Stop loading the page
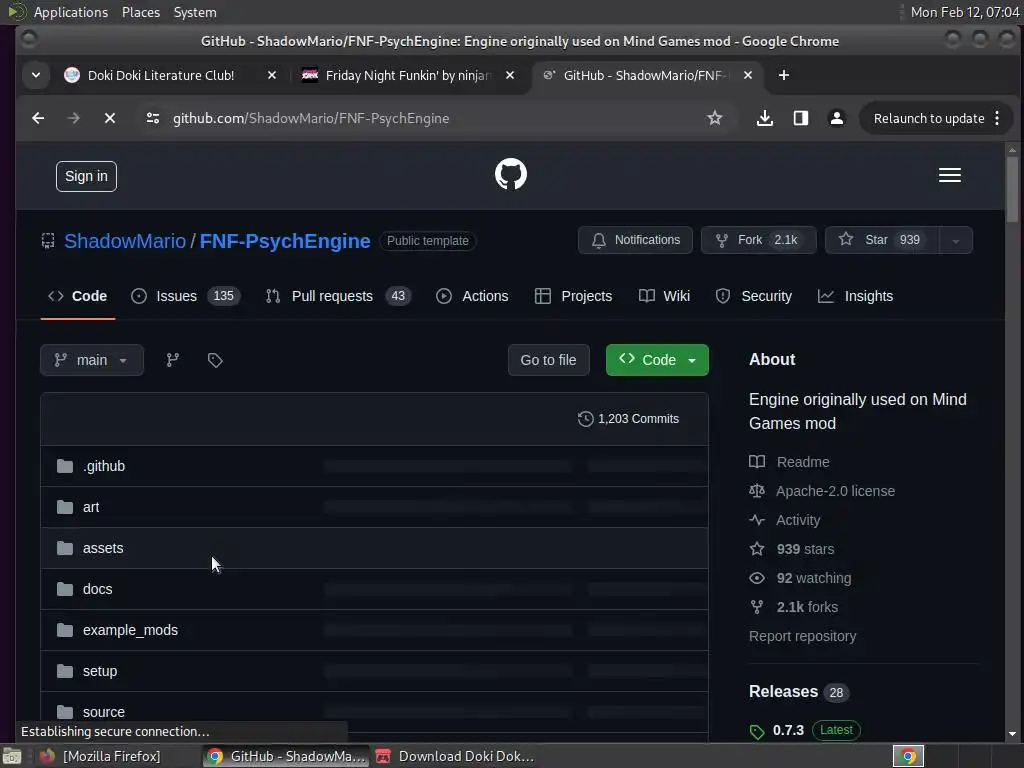Image resolution: width=1024 pixels, height=768 pixels. pos(110,118)
